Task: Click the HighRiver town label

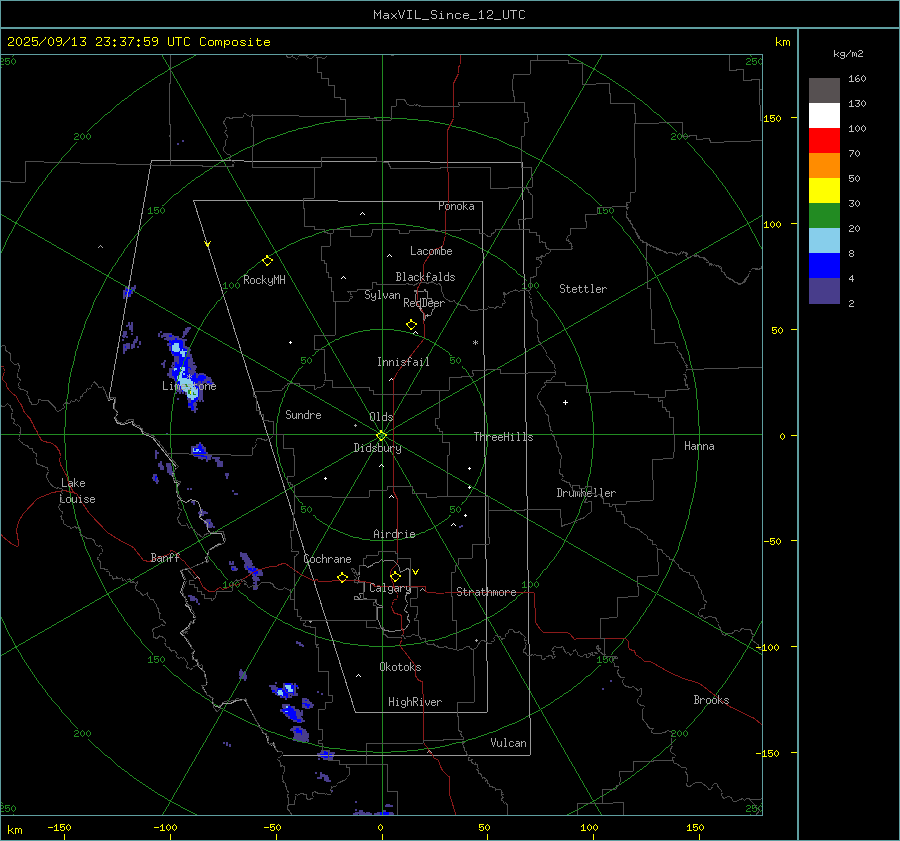Action: click(415, 702)
